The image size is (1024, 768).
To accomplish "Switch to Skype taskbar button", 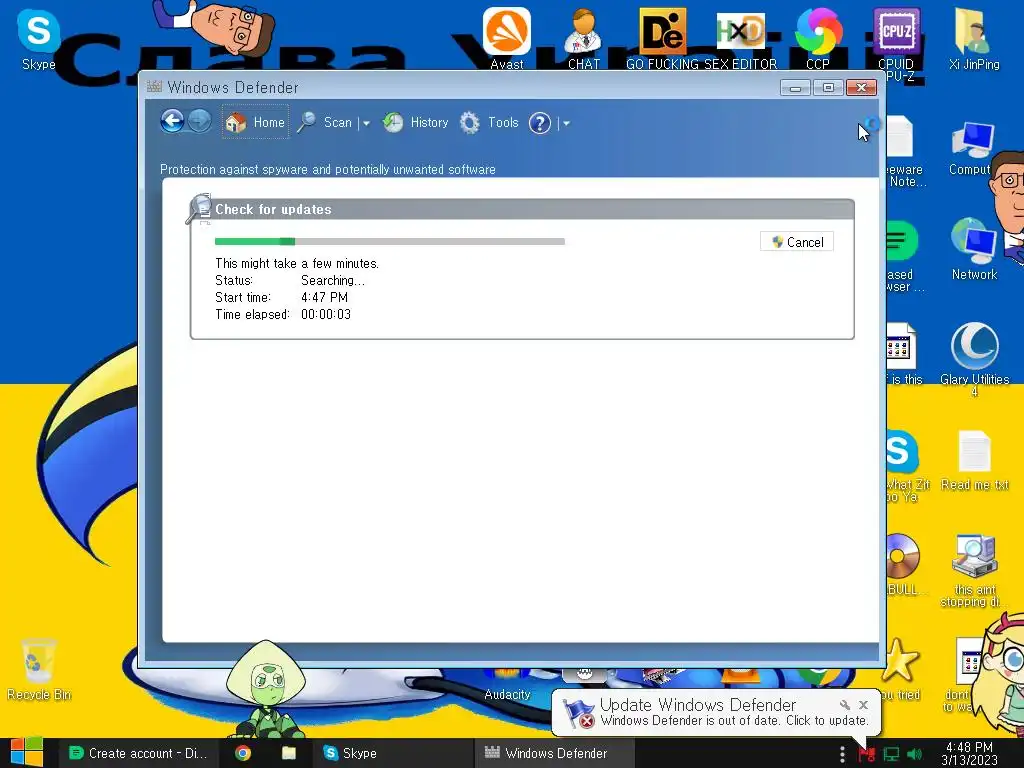I will click(x=392, y=753).
